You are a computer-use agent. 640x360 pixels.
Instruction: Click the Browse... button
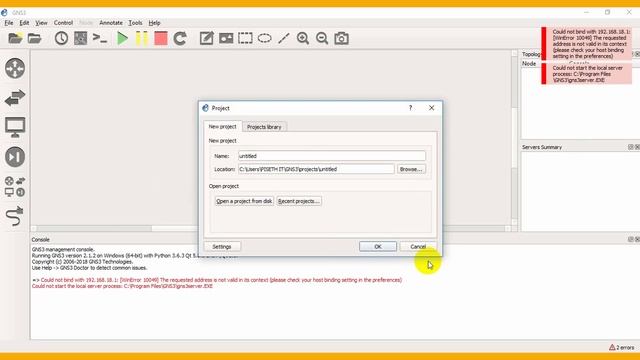(x=411, y=169)
